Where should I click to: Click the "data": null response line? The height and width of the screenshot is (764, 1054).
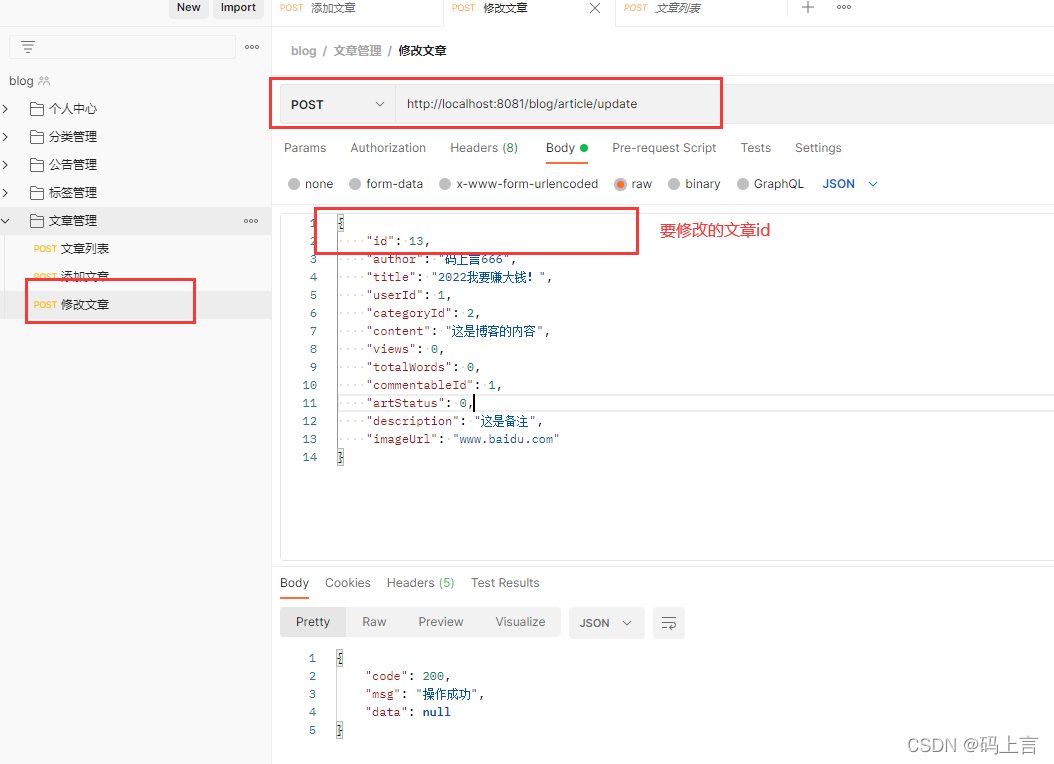tap(408, 712)
